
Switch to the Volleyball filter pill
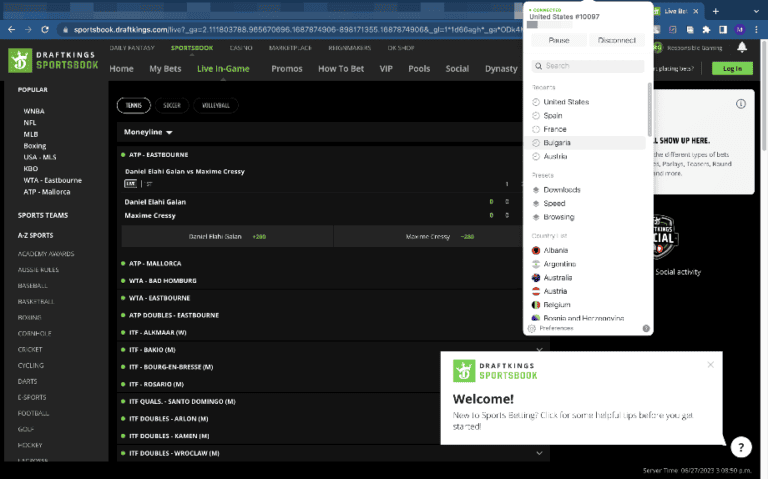217,104
